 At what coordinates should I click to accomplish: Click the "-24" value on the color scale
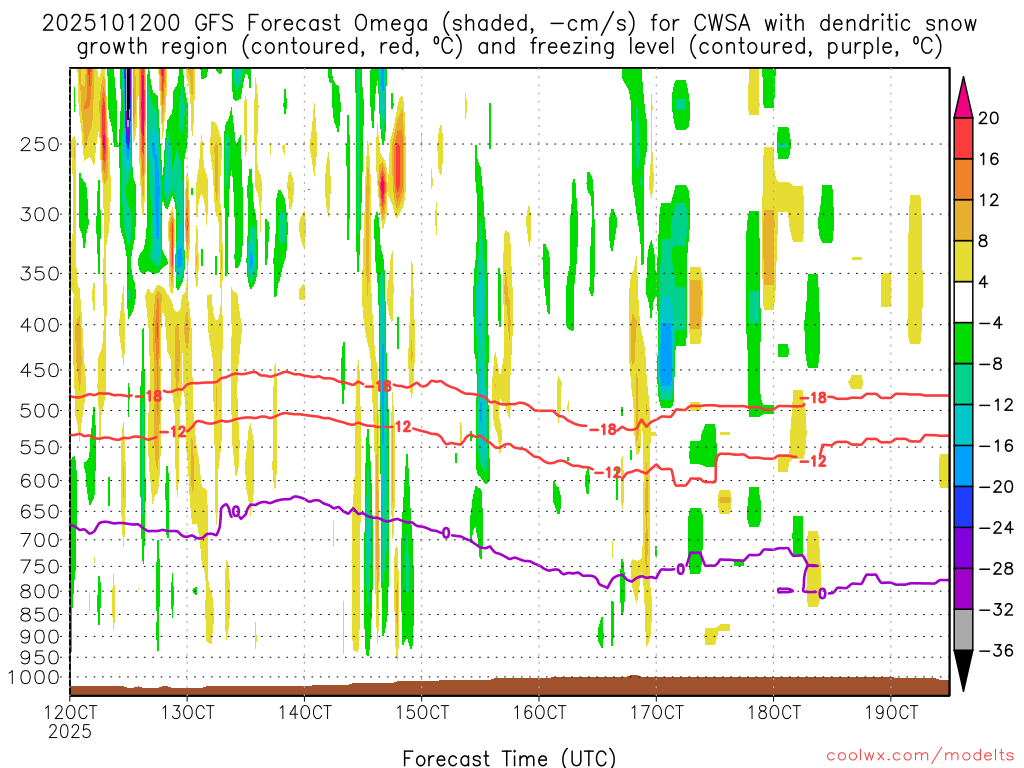pyautogui.click(x=995, y=528)
